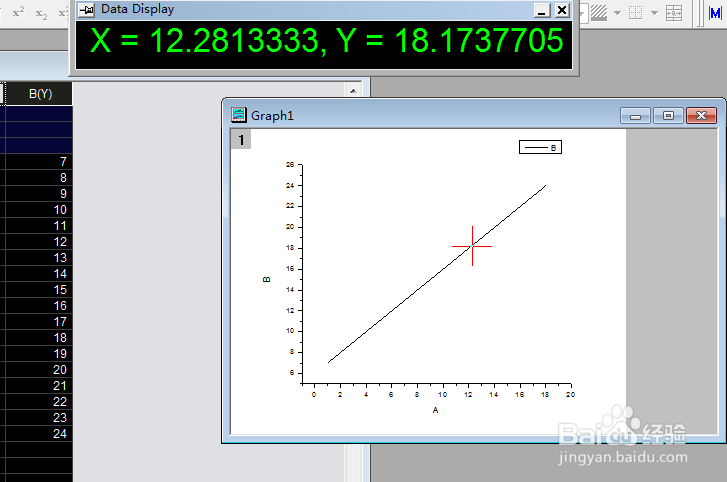Select worksheet cell with value 14
Screen dimensions: 727x482
(x=39, y=273)
